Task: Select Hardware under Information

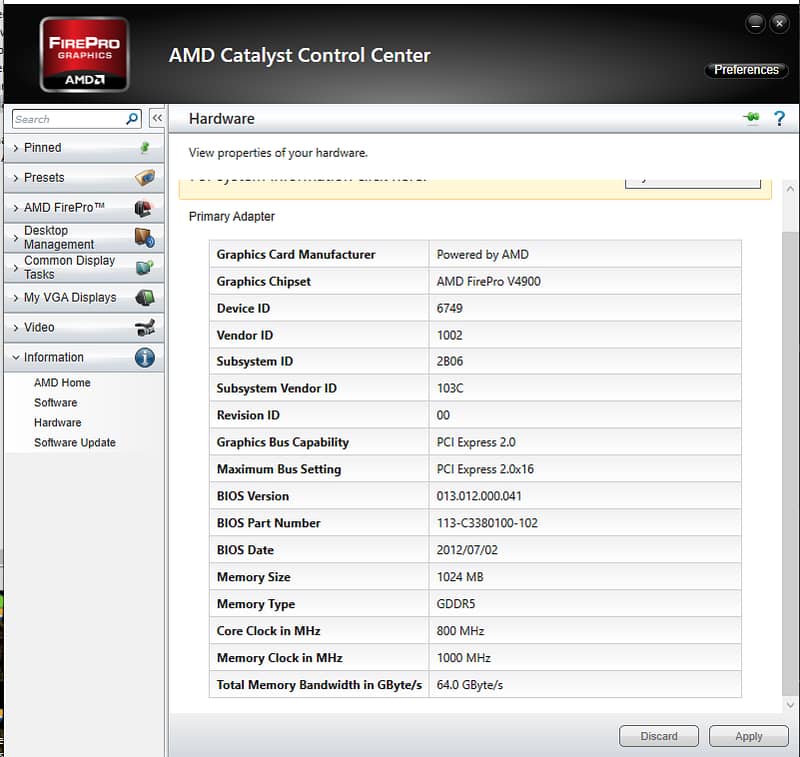Action: click(58, 422)
